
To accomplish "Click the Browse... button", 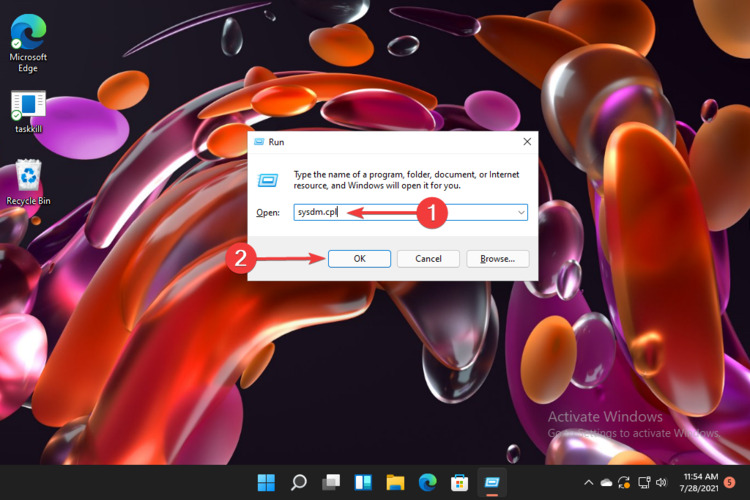I will (x=497, y=258).
